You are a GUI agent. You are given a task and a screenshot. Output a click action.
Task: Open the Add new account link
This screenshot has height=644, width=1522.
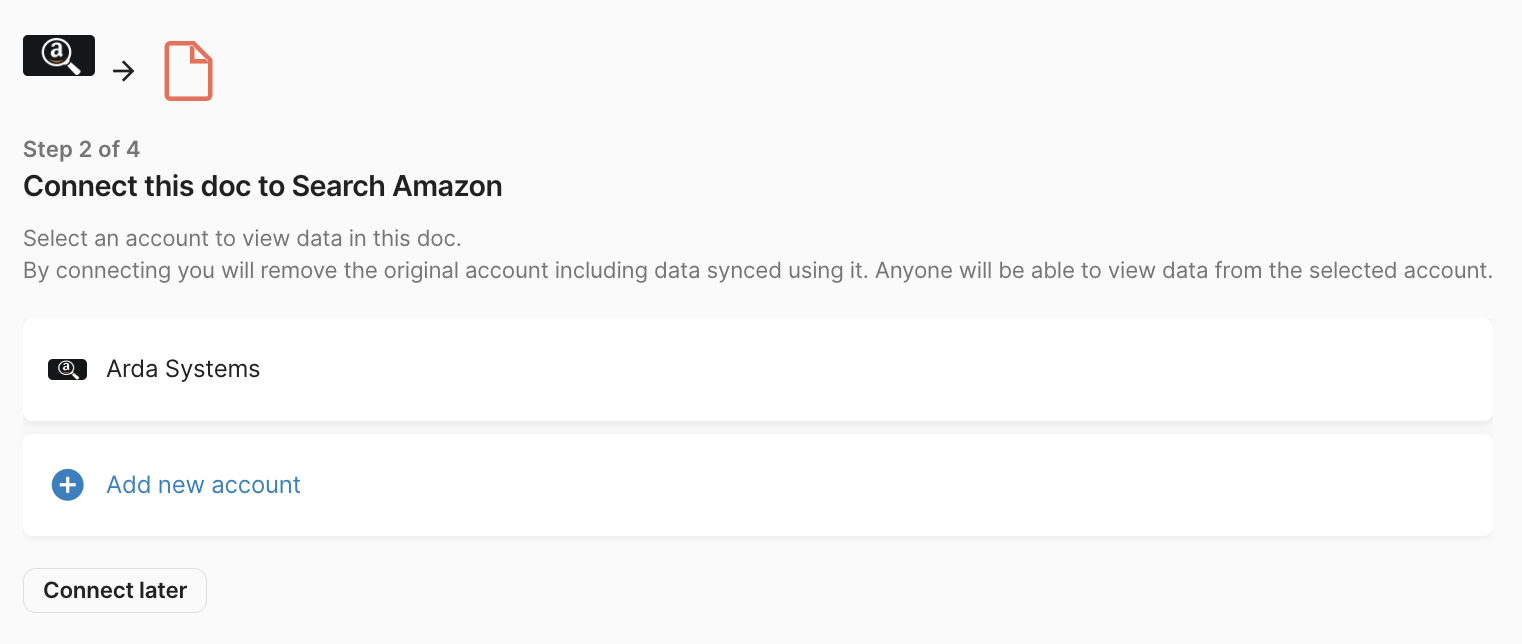[x=203, y=485]
